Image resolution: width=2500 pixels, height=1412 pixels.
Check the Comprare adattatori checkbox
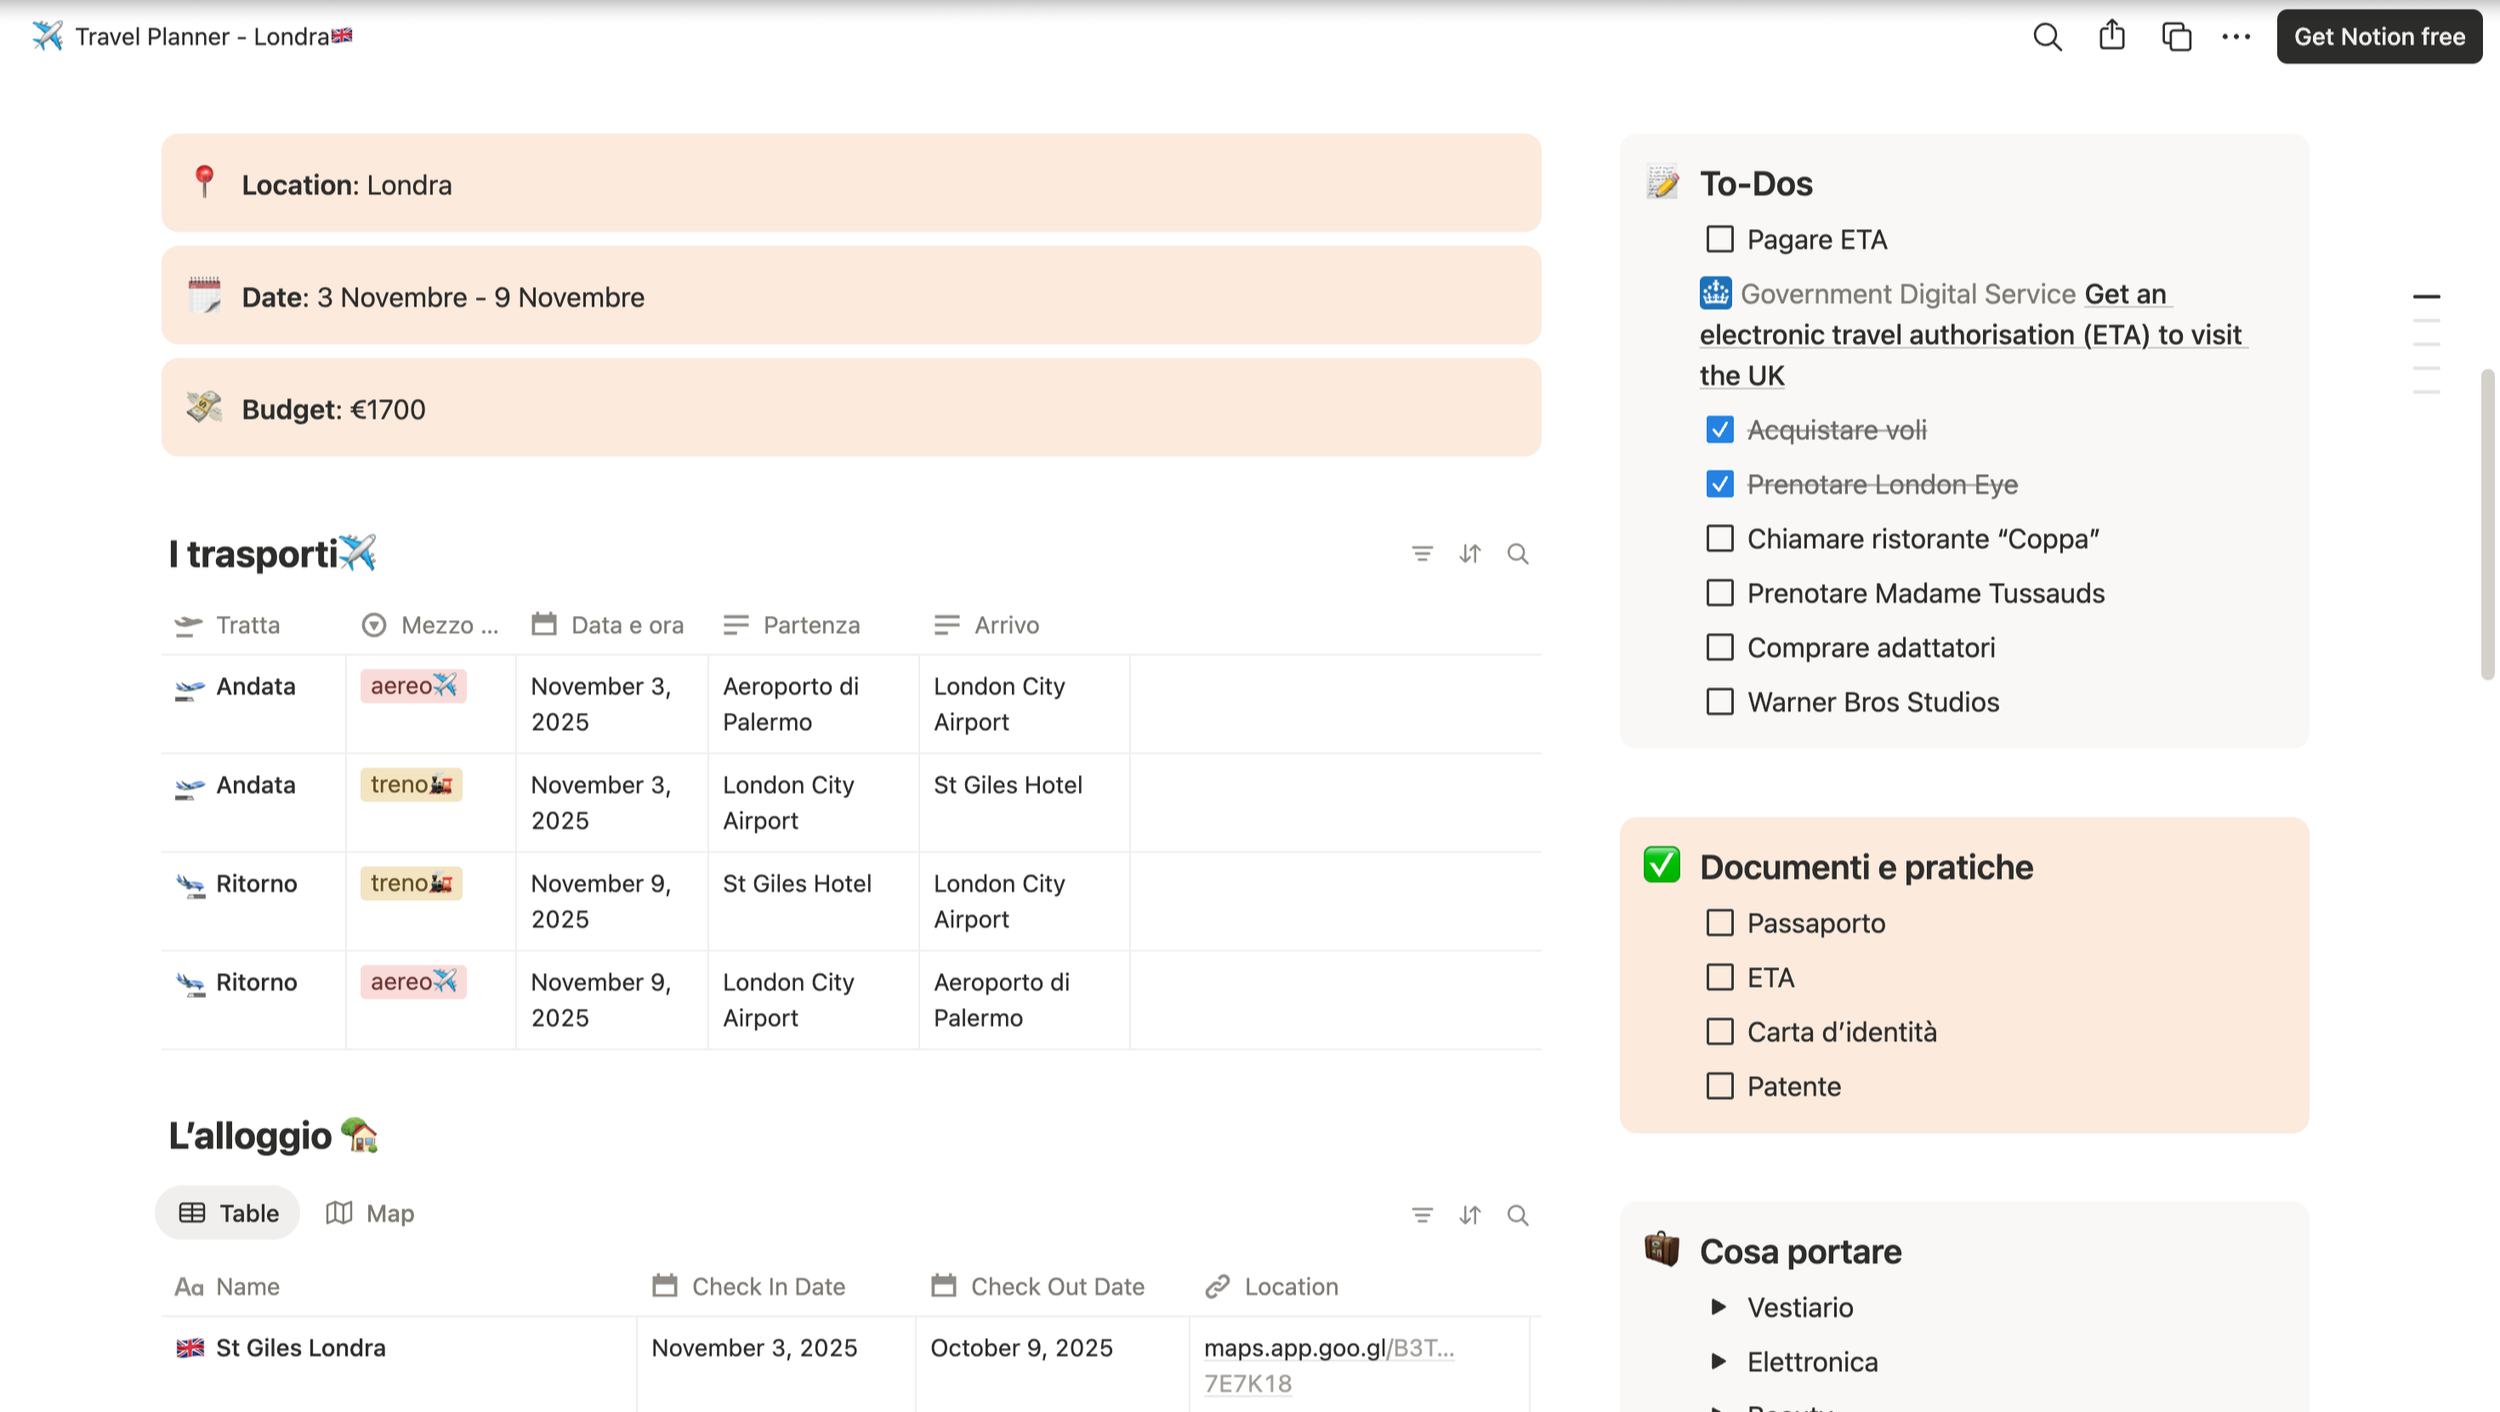click(1719, 648)
